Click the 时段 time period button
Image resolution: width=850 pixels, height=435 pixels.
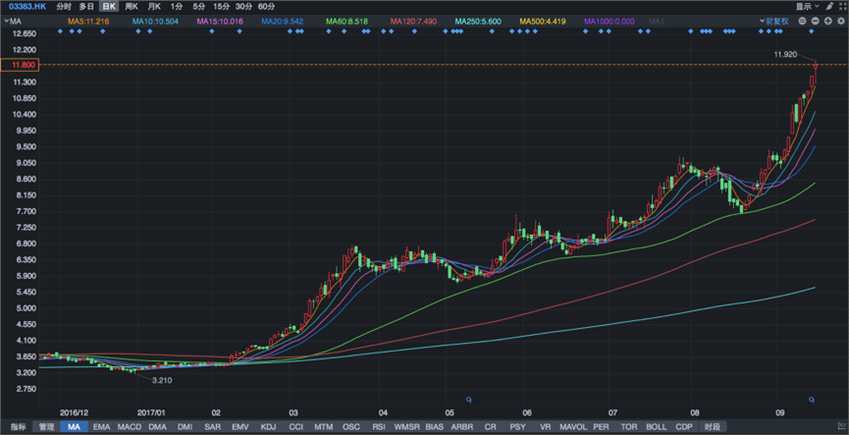712,427
